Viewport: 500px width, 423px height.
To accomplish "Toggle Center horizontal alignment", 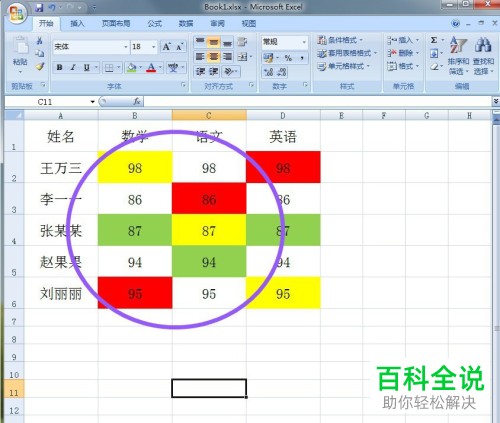I will (213, 57).
